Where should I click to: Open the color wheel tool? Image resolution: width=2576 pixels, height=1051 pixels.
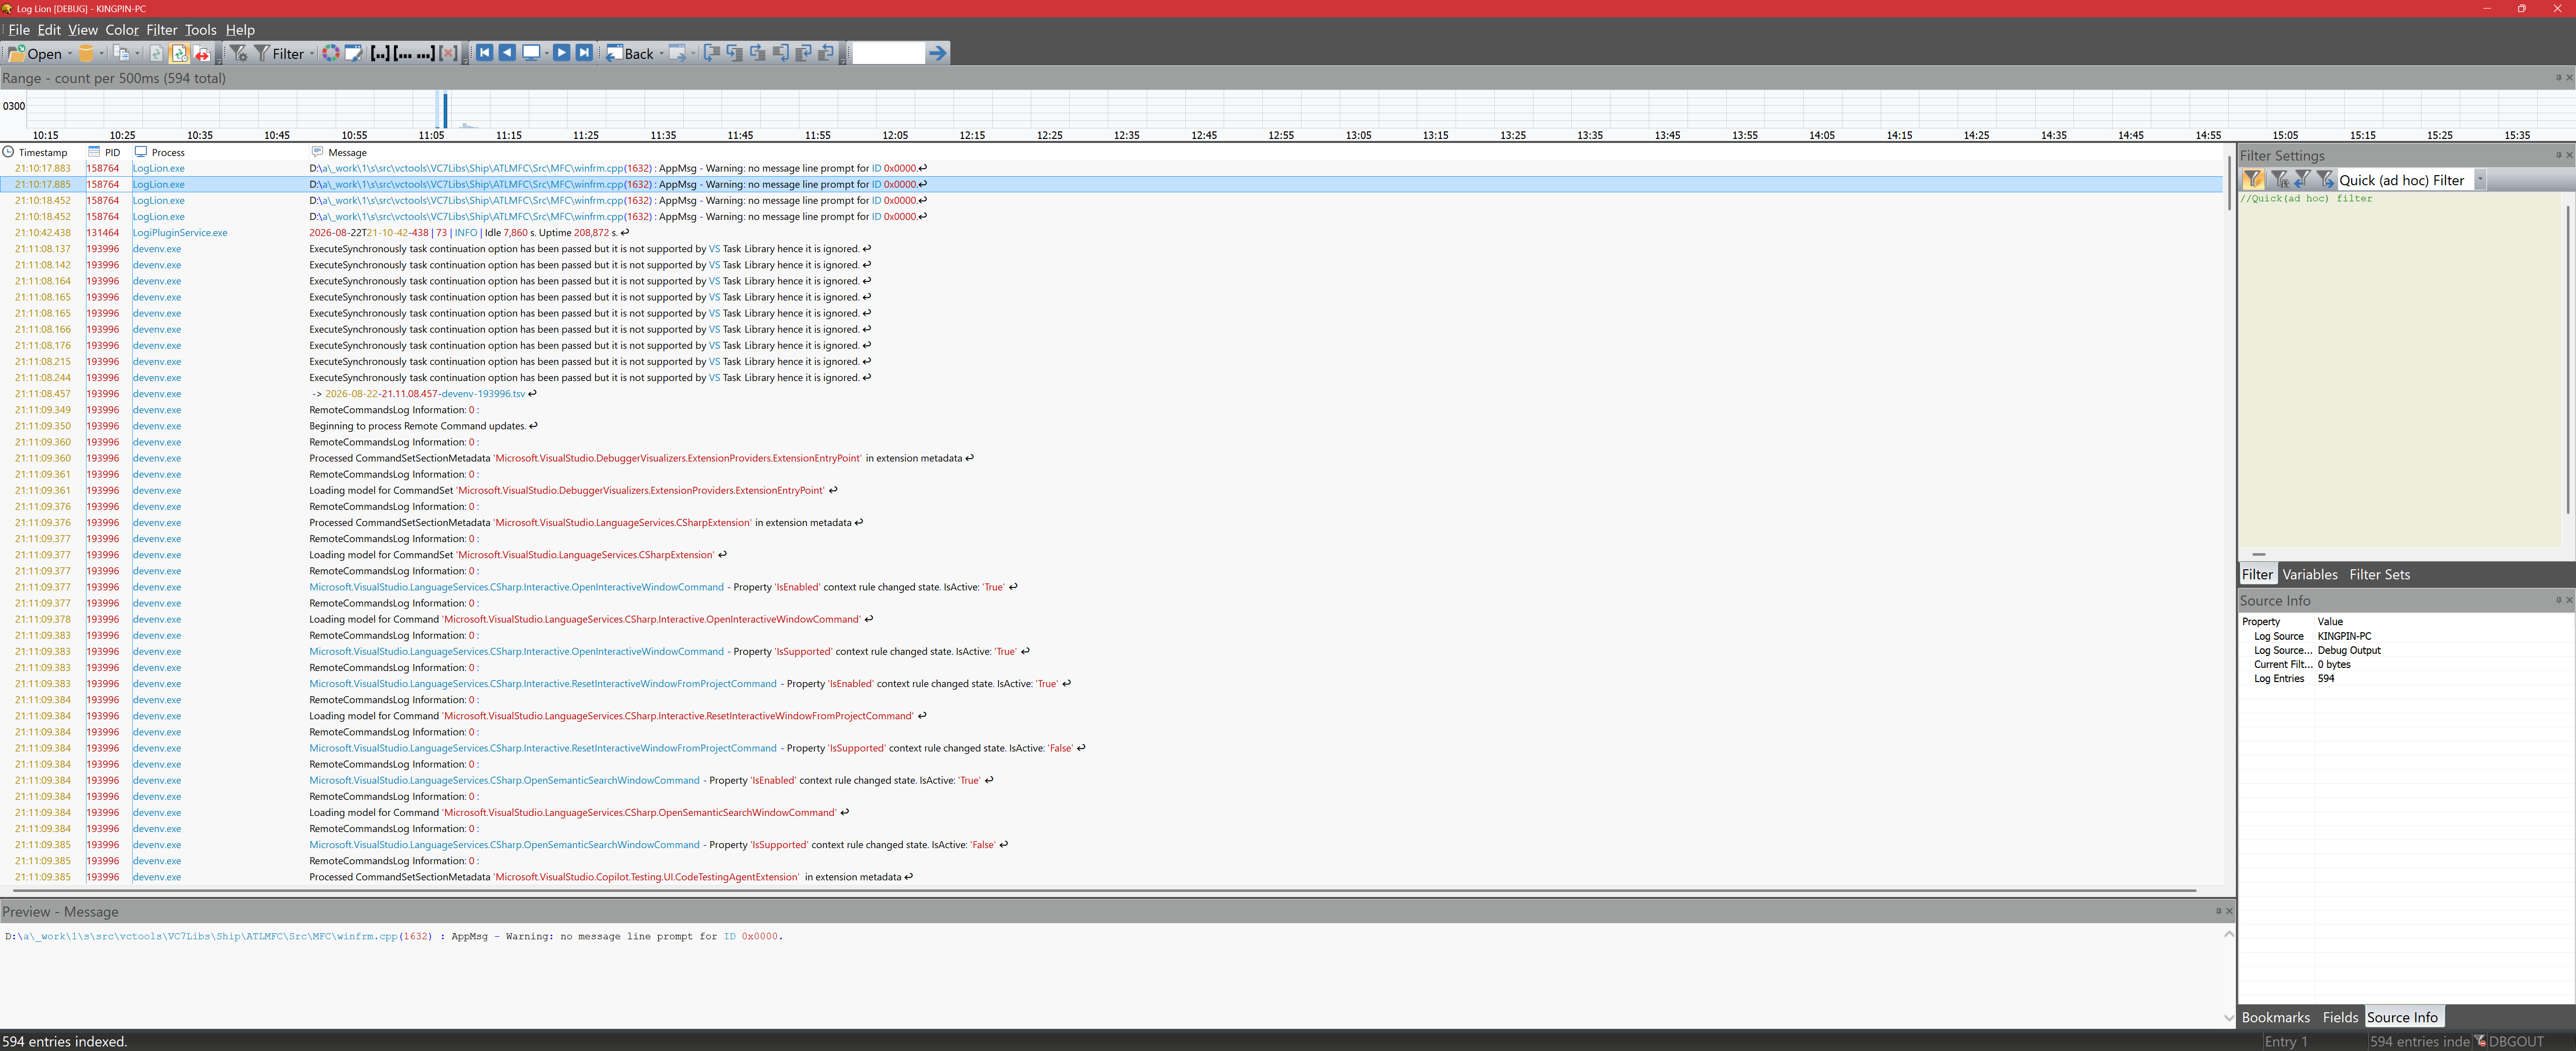[331, 53]
